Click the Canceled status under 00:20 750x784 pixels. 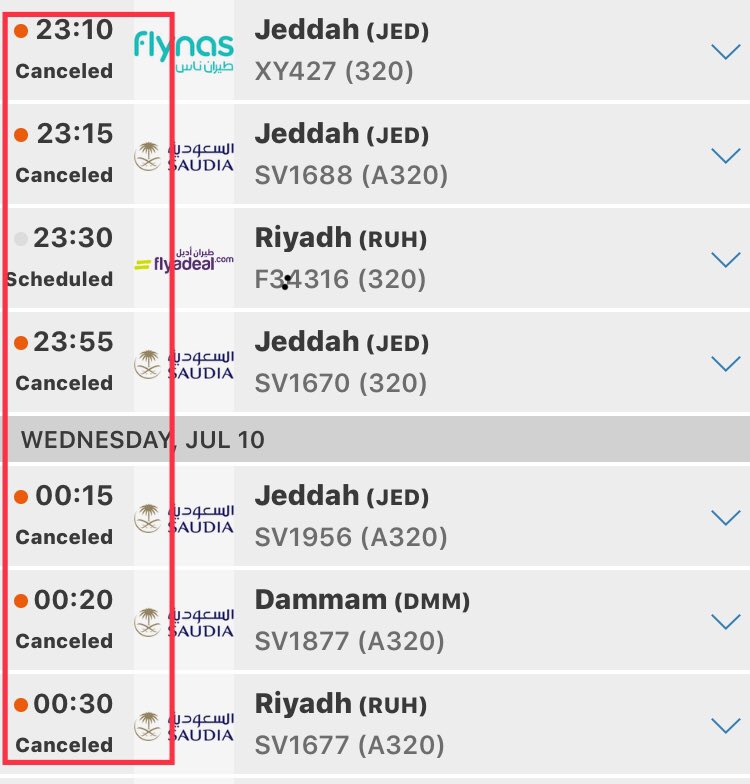pyautogui.click(x=64, y=641)
